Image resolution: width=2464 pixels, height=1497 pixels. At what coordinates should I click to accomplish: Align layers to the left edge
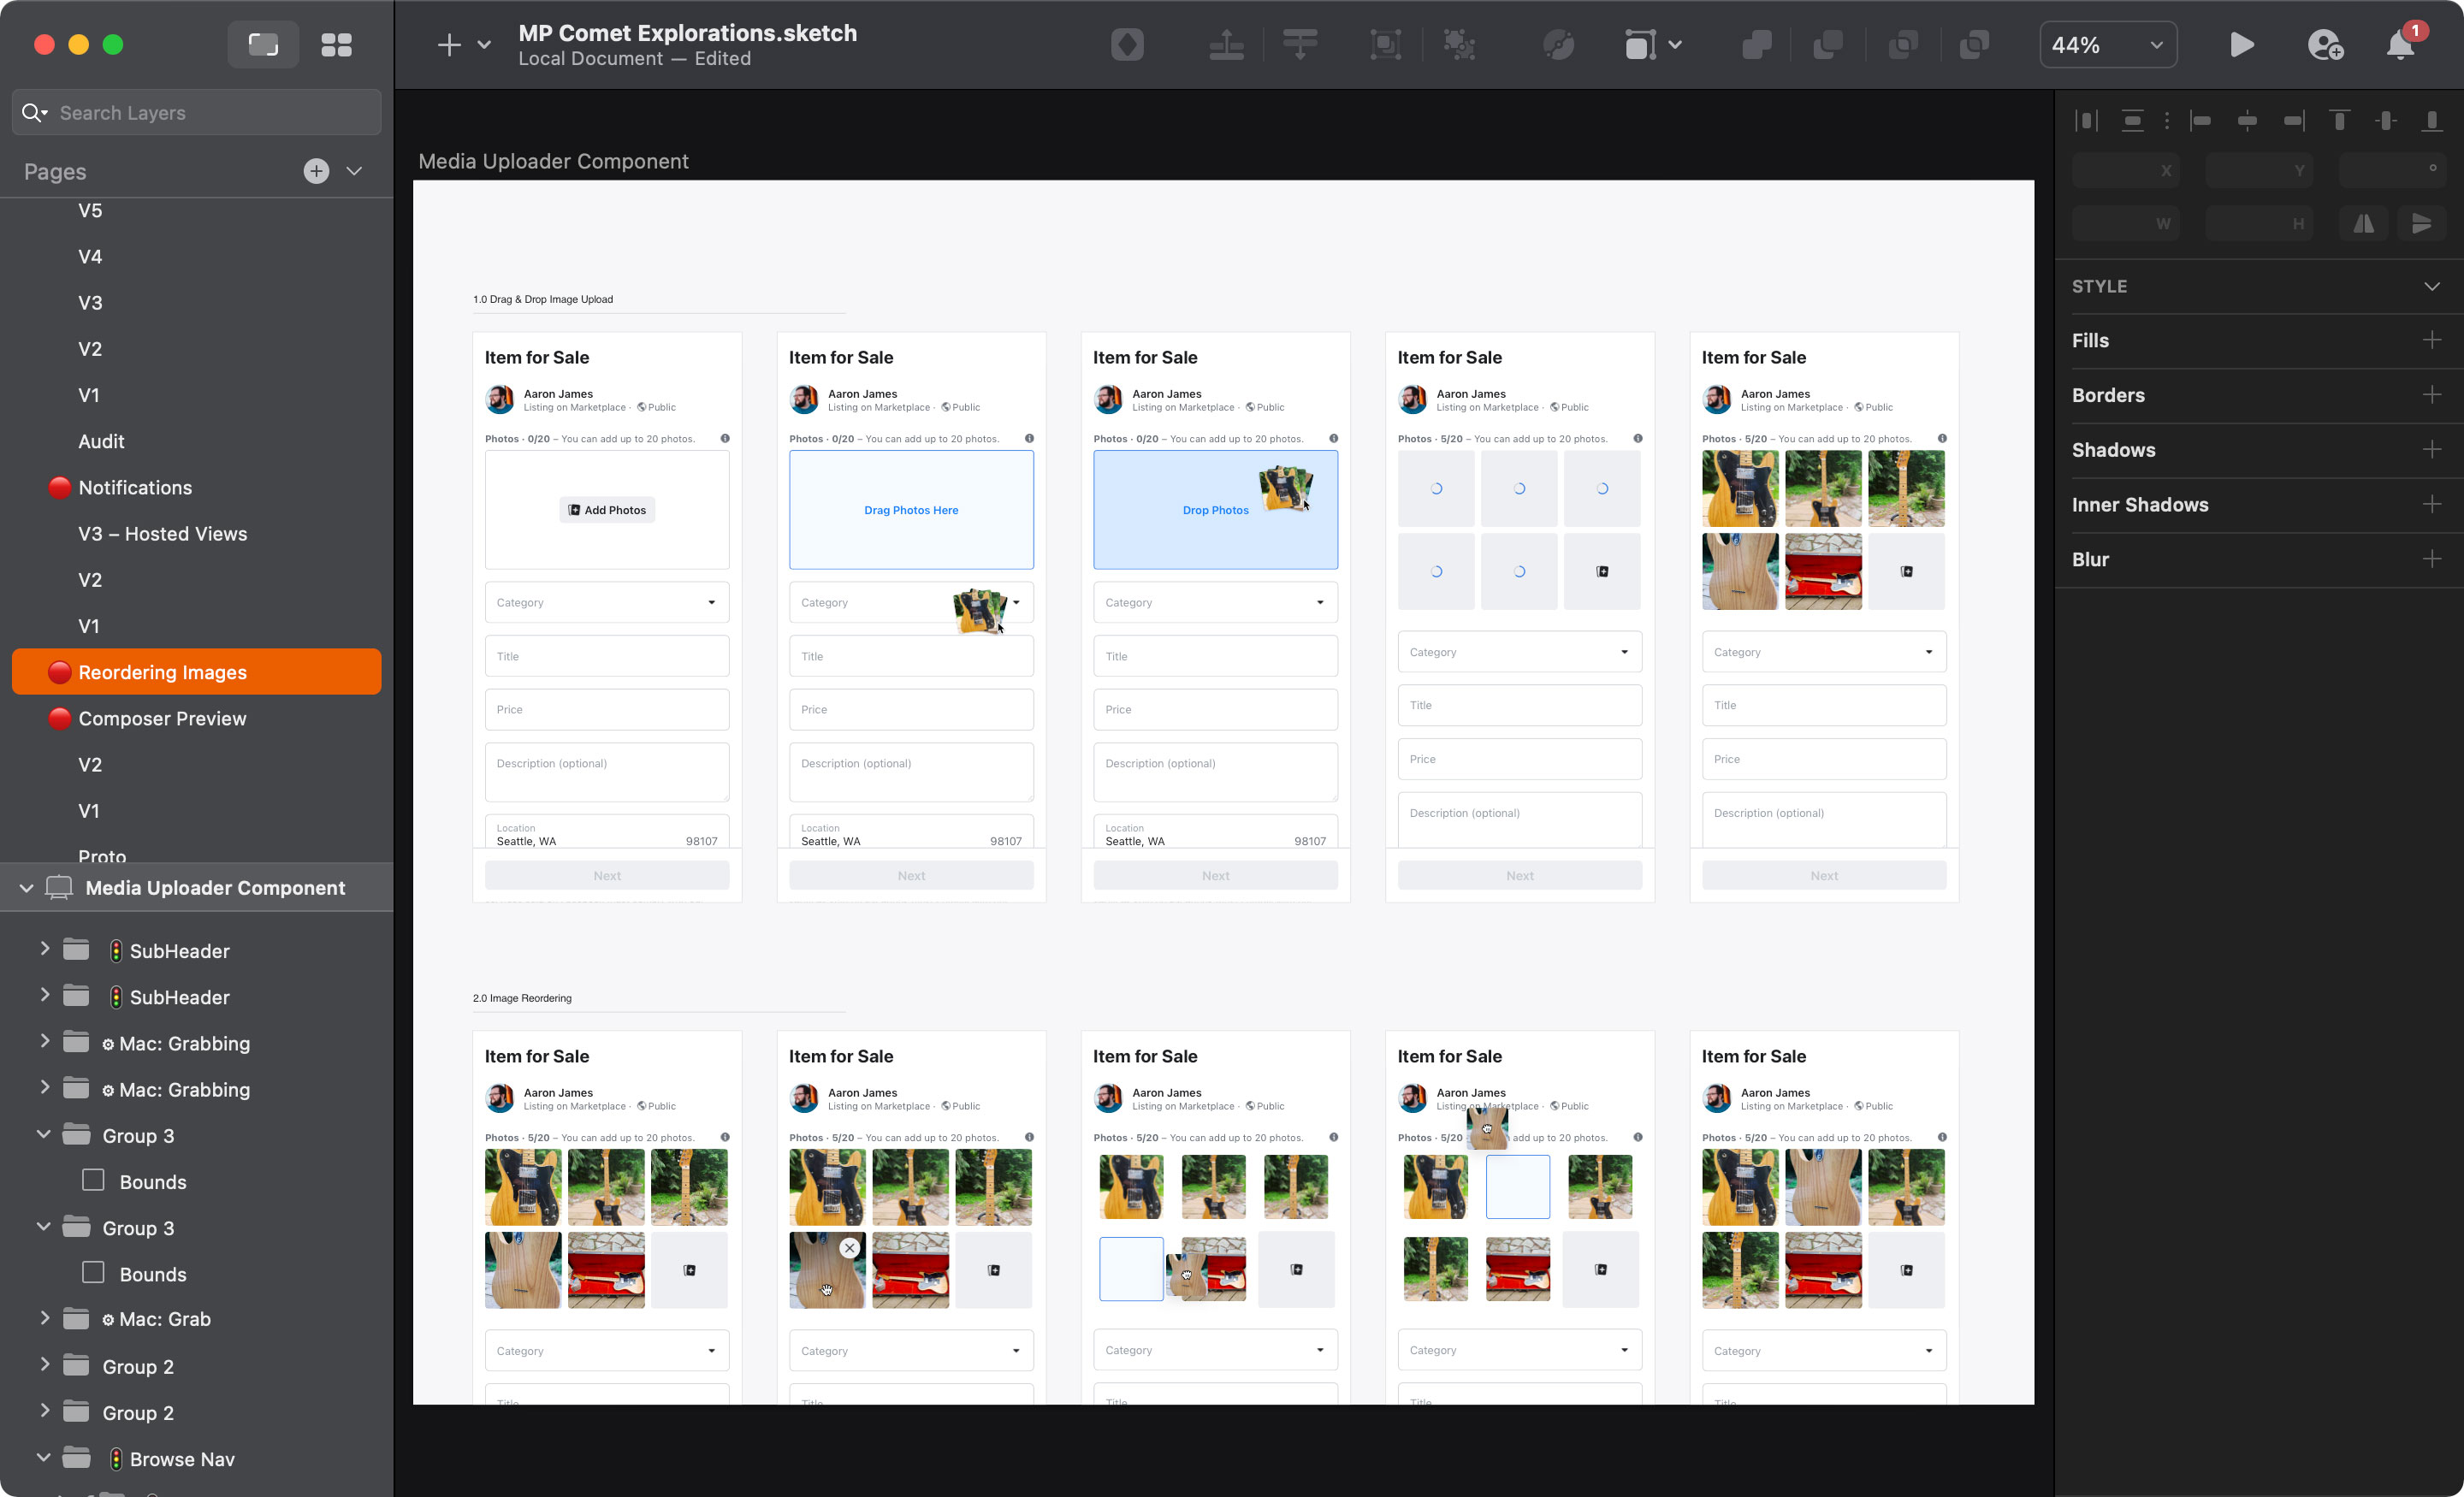[2203, 120]
